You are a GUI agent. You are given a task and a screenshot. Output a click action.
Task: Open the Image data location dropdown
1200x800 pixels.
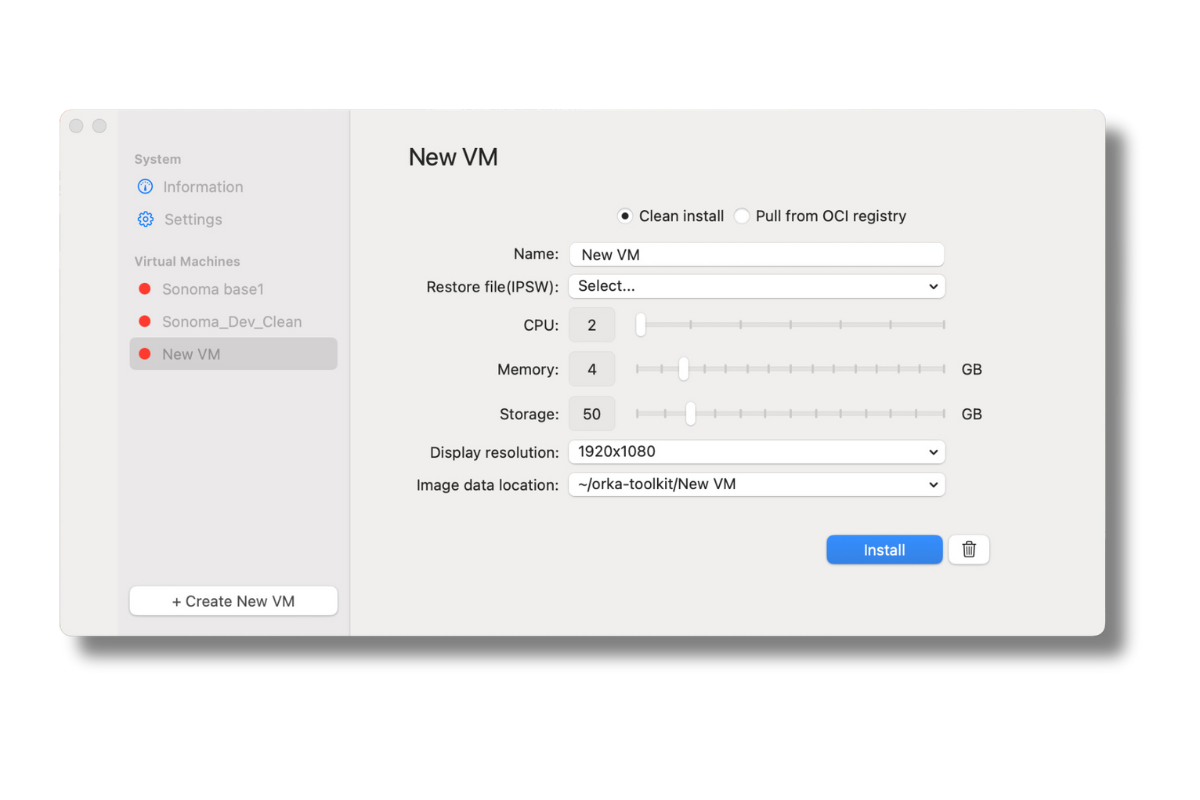[x=757, y=485]
